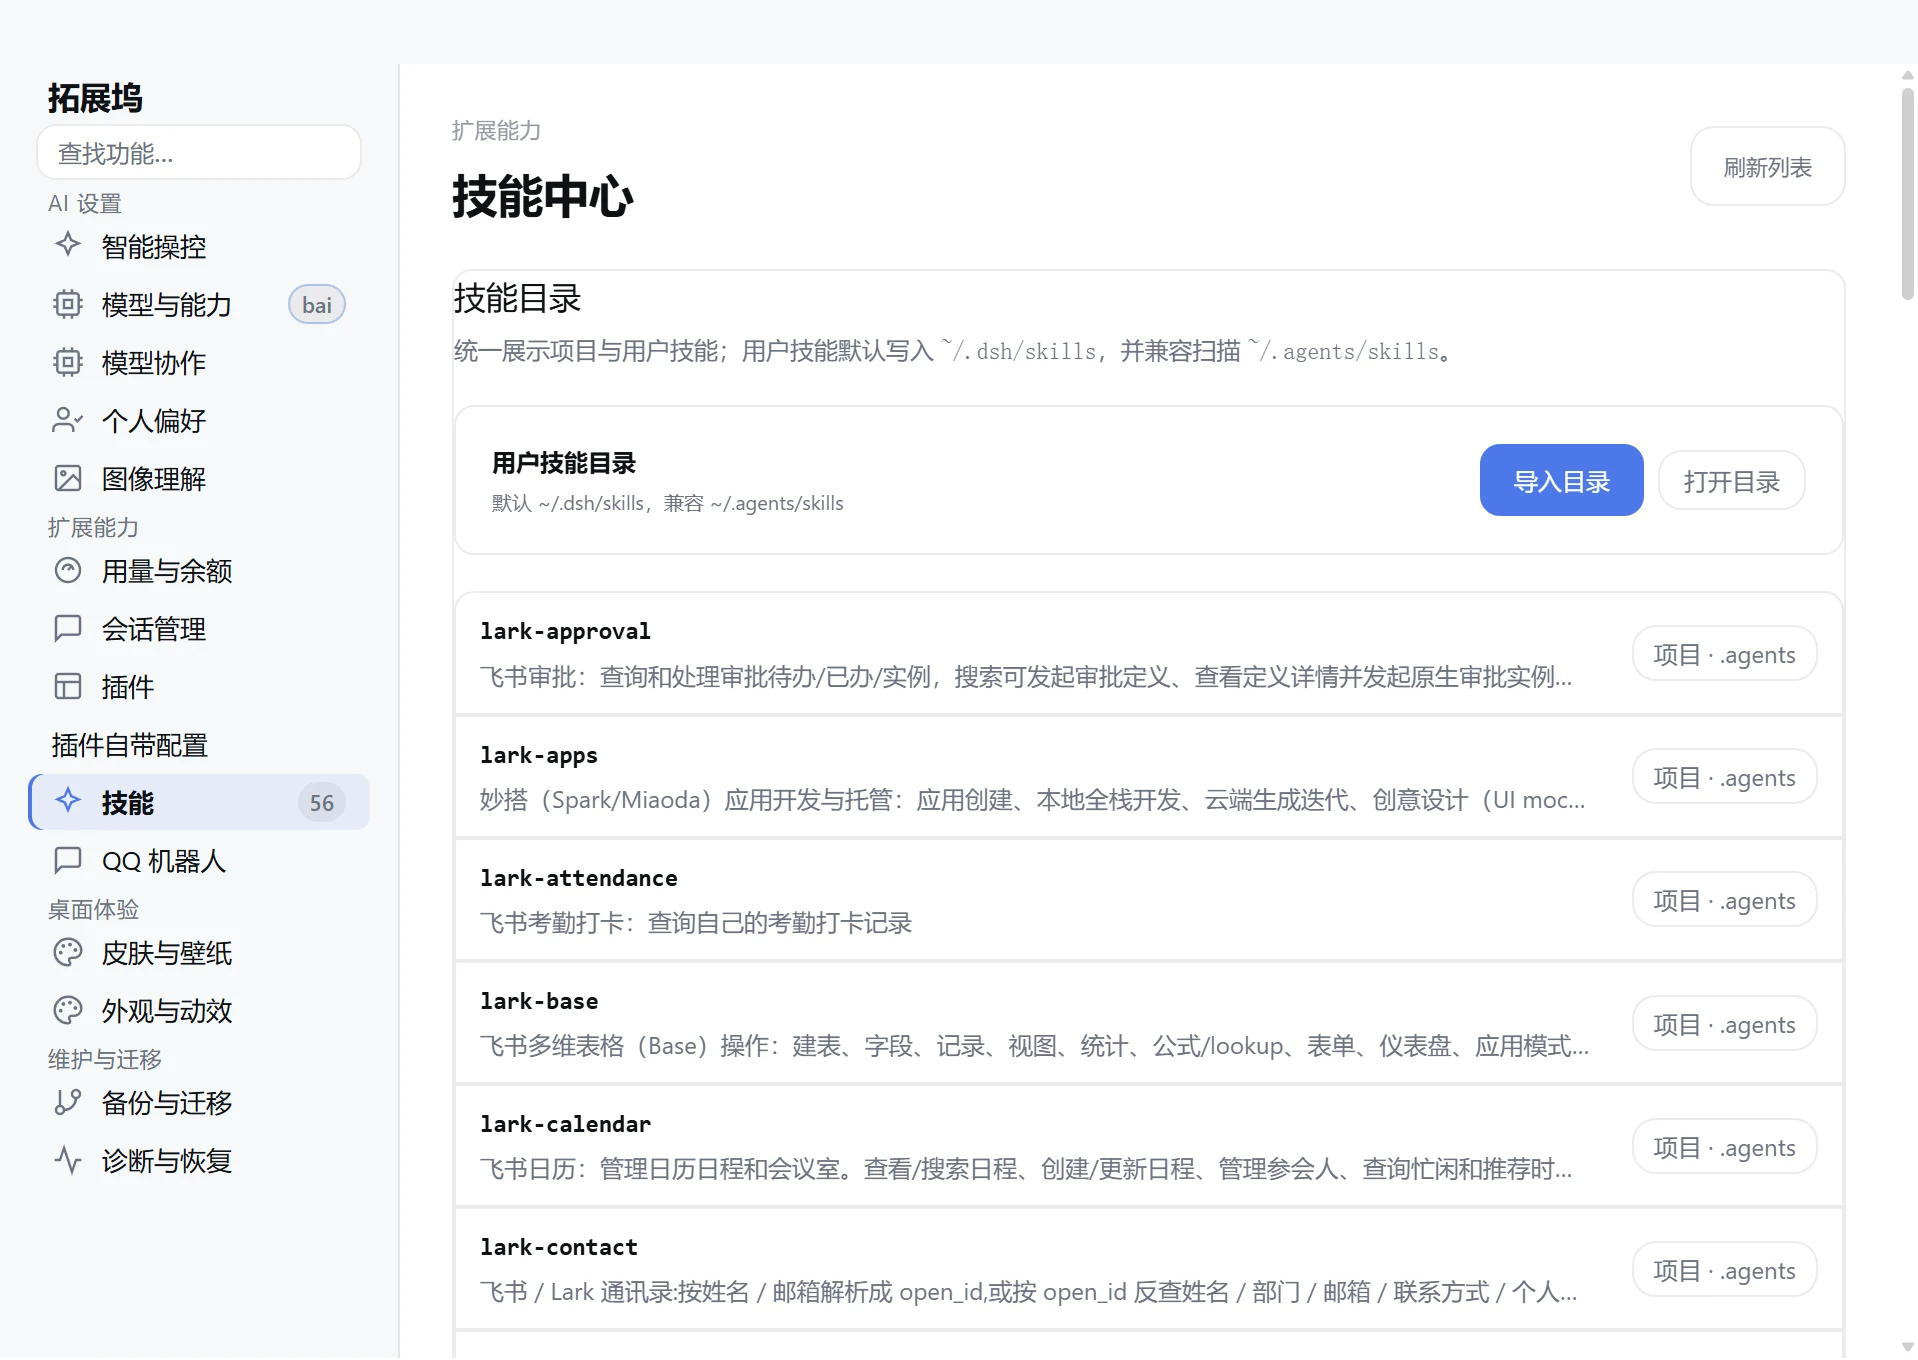Click the 打开目录 button
This screenshot has width=1918, height=1360.
[x=1731, y=481]
